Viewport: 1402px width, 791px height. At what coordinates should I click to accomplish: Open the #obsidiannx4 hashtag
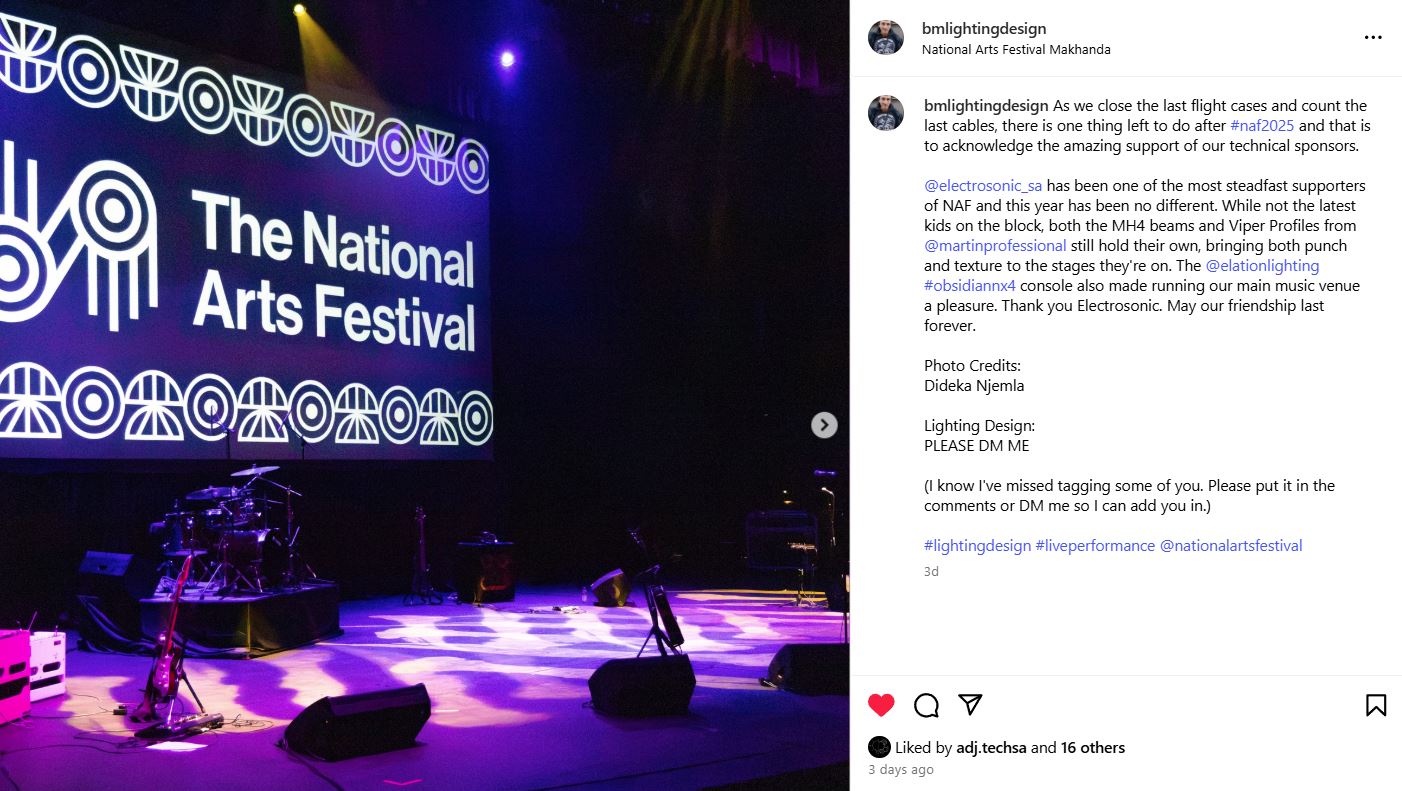pyautogui.click(x=969, y=286)
